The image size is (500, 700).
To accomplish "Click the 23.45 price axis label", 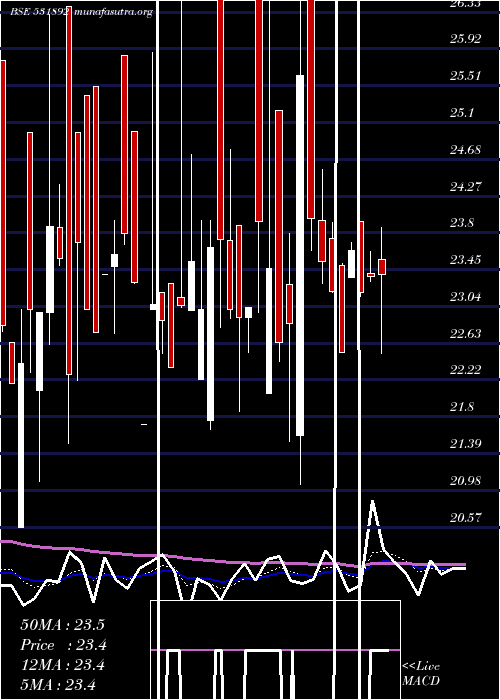I will [x=466, y=260].
